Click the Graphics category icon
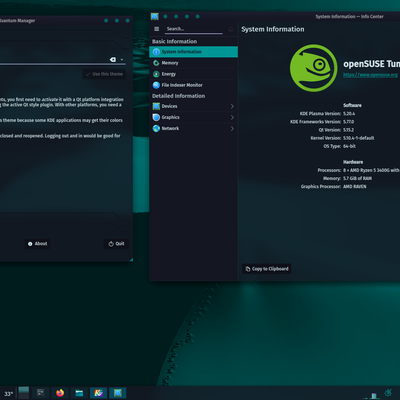400x400 pixels. tap(156, 117)
